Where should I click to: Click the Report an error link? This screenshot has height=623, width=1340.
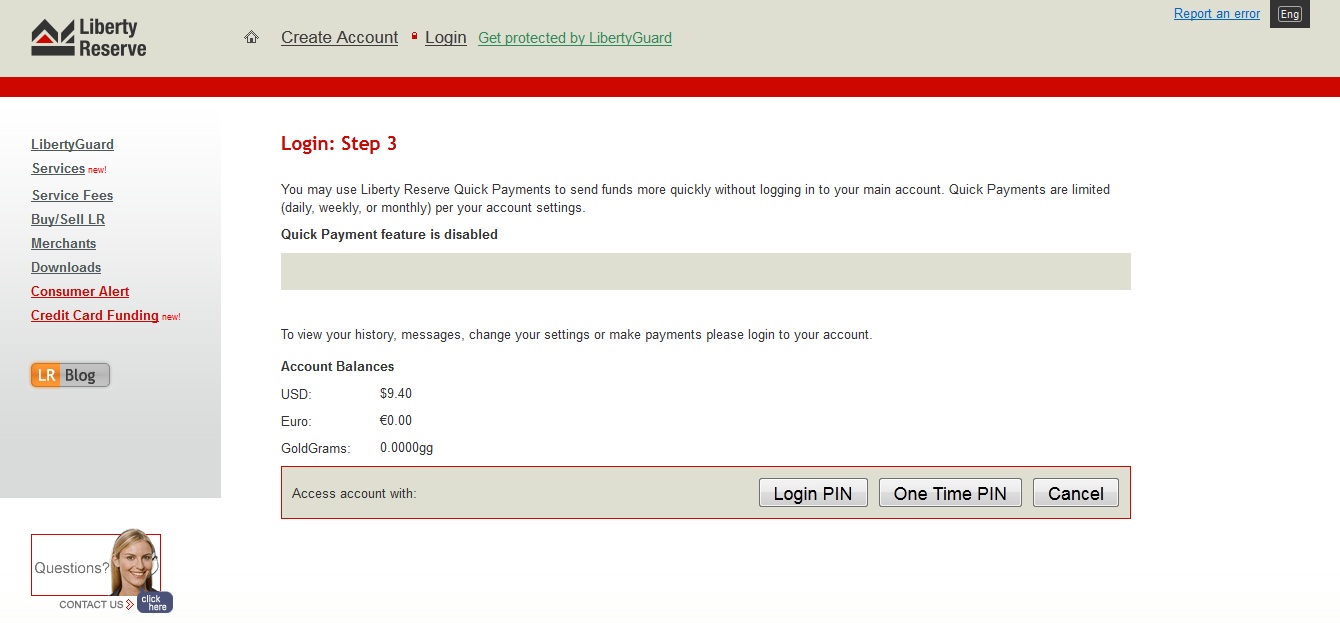1217,13
